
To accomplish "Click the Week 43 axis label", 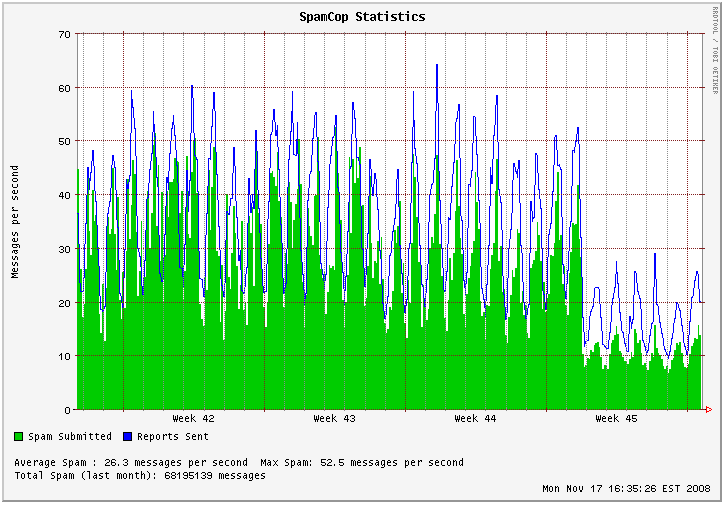I will tap(334, 419).
